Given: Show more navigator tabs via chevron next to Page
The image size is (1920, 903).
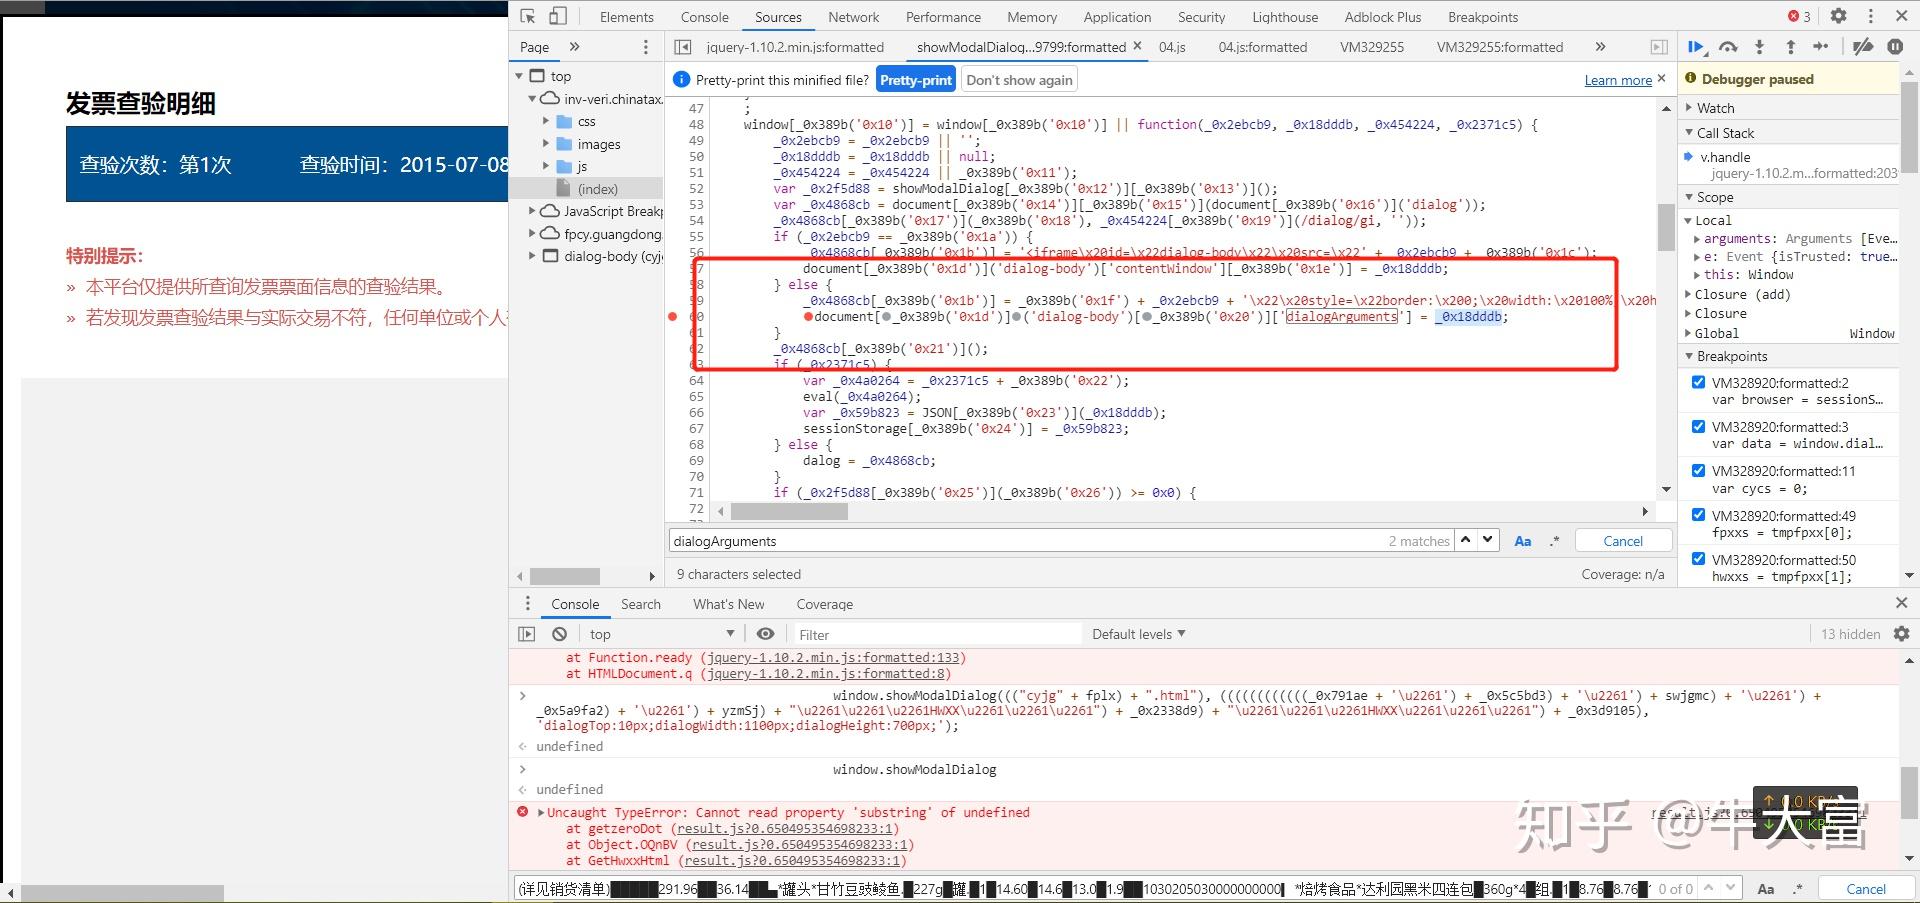Looking at the screenshot, I should coord(574,47).
